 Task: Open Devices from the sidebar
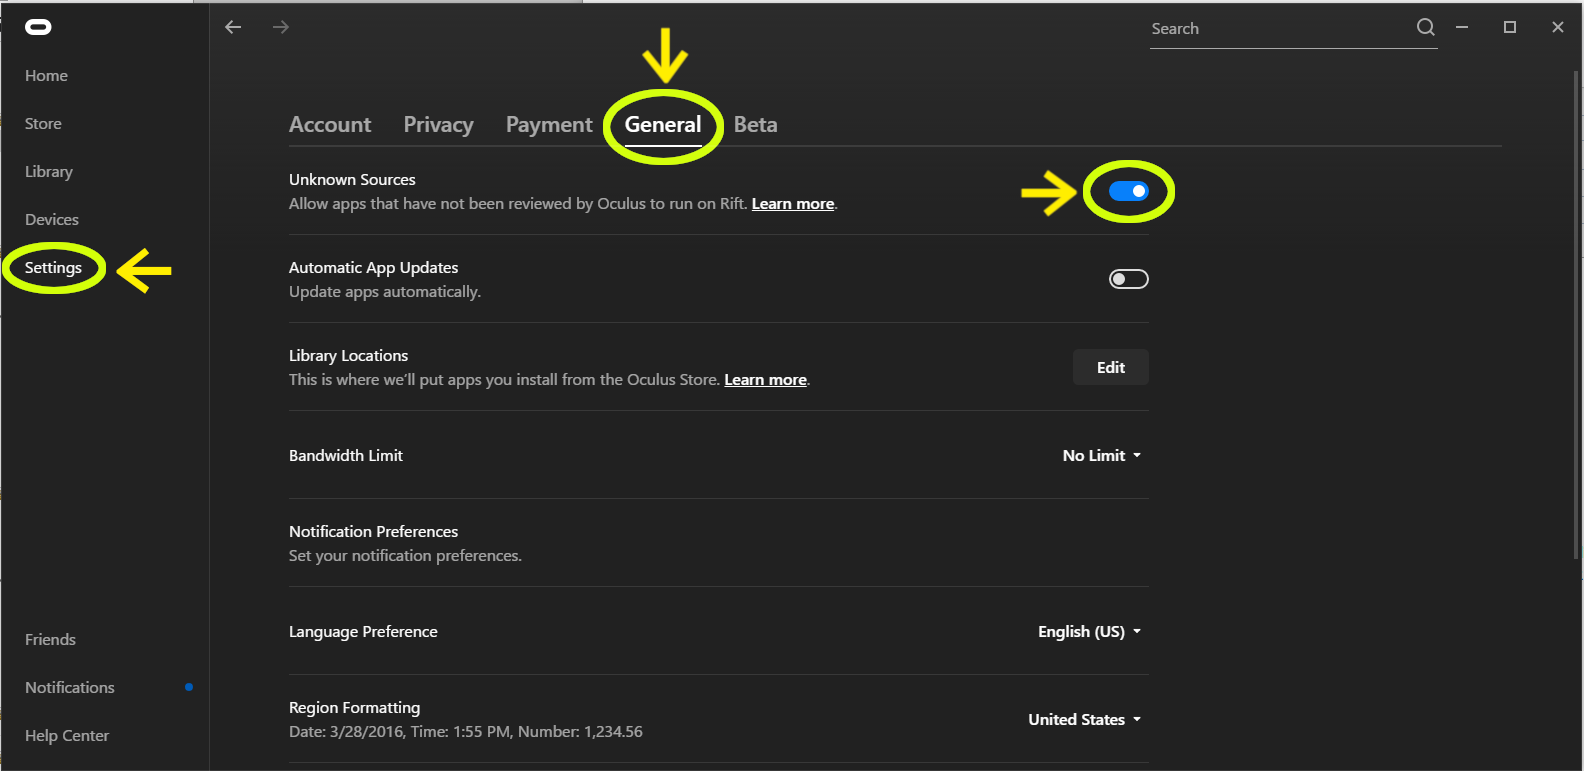coord(52,219)
